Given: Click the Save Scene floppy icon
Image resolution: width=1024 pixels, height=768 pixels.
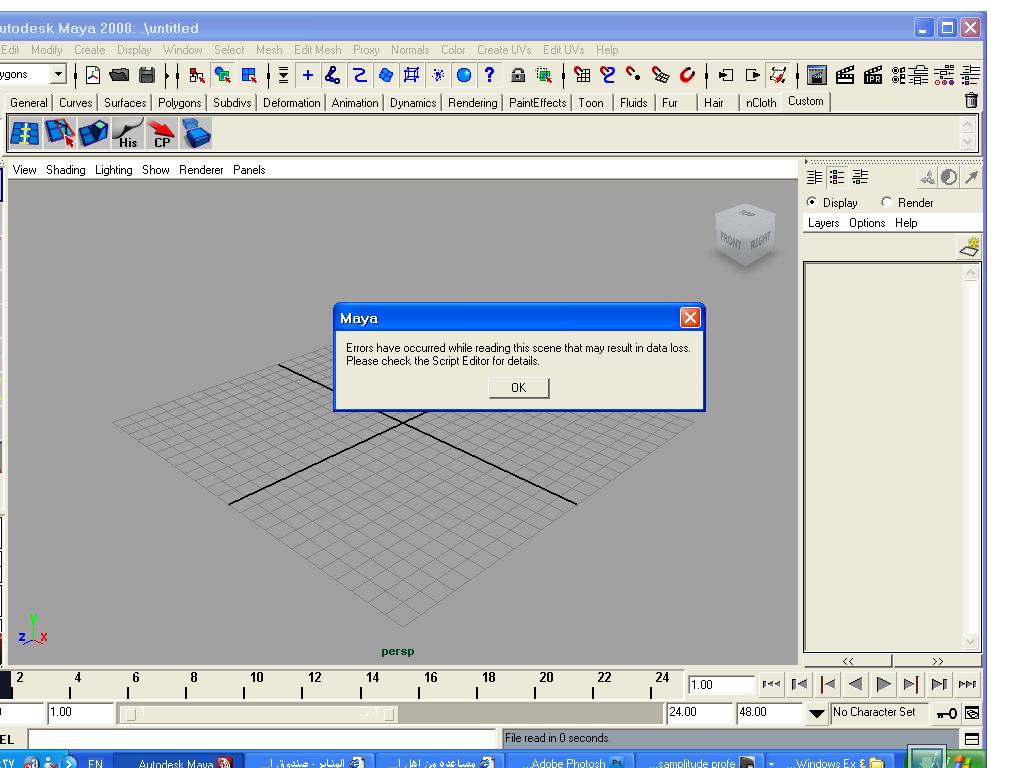Looking at the screenshot, I should click(x=147, y=75).
